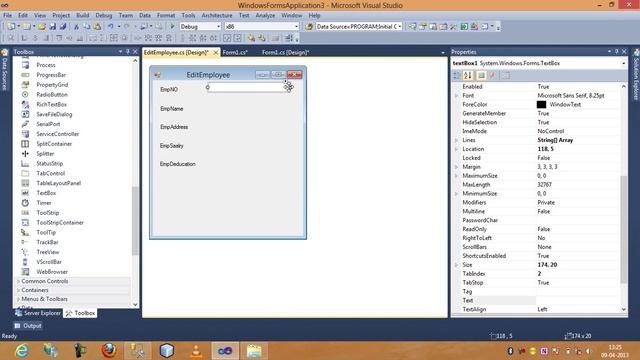Click the New Project toolbar icon
This screenshot has width=640, height=360.
[11, 27]
